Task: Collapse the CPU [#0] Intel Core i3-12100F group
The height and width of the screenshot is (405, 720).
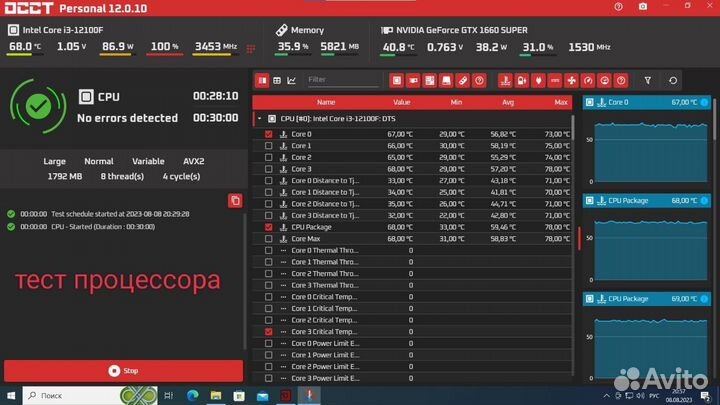Action: [x=259, y=118]
